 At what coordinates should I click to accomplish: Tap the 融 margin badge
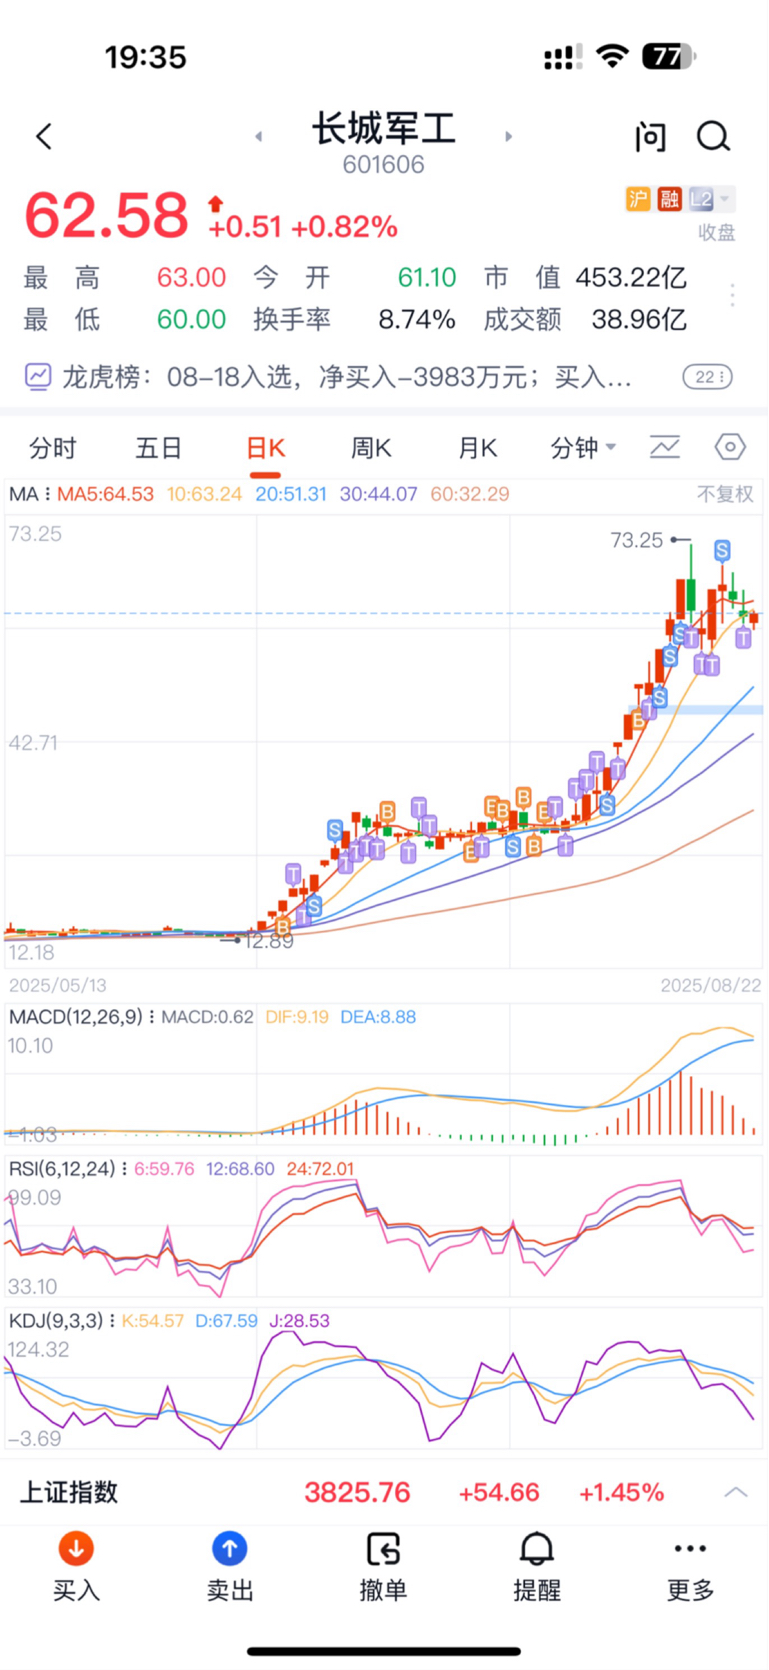tap(669, 199)
